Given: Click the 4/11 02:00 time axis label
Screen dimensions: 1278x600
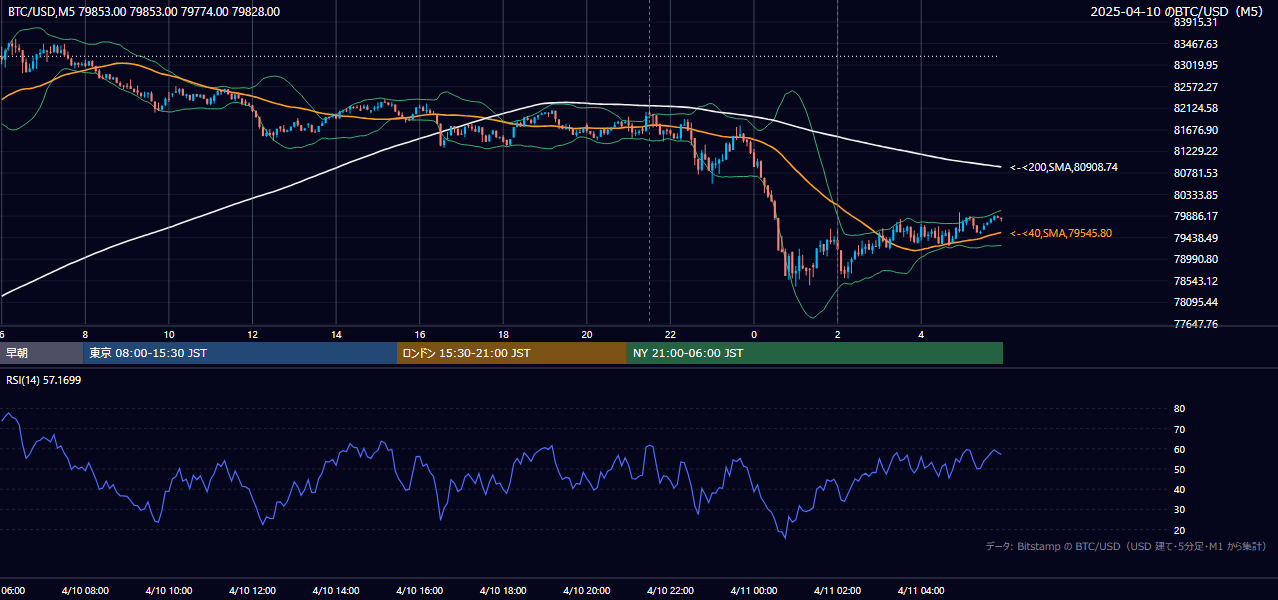Looking at the screenshot, I should 837,591.
